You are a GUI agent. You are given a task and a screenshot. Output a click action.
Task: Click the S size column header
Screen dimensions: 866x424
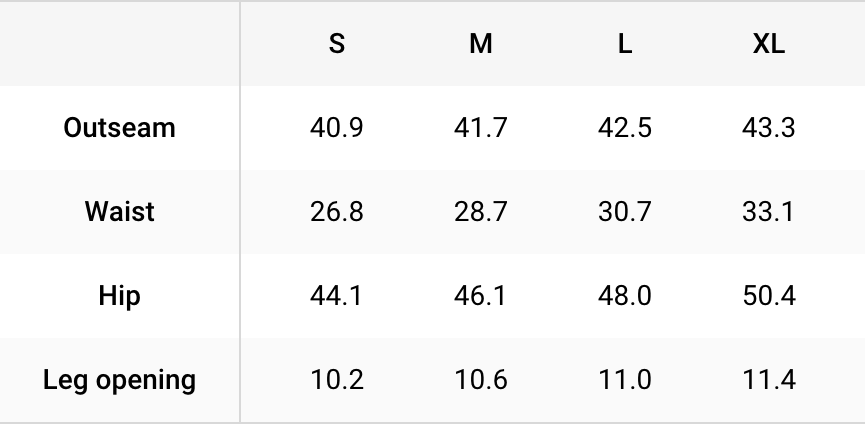point(337,44)
